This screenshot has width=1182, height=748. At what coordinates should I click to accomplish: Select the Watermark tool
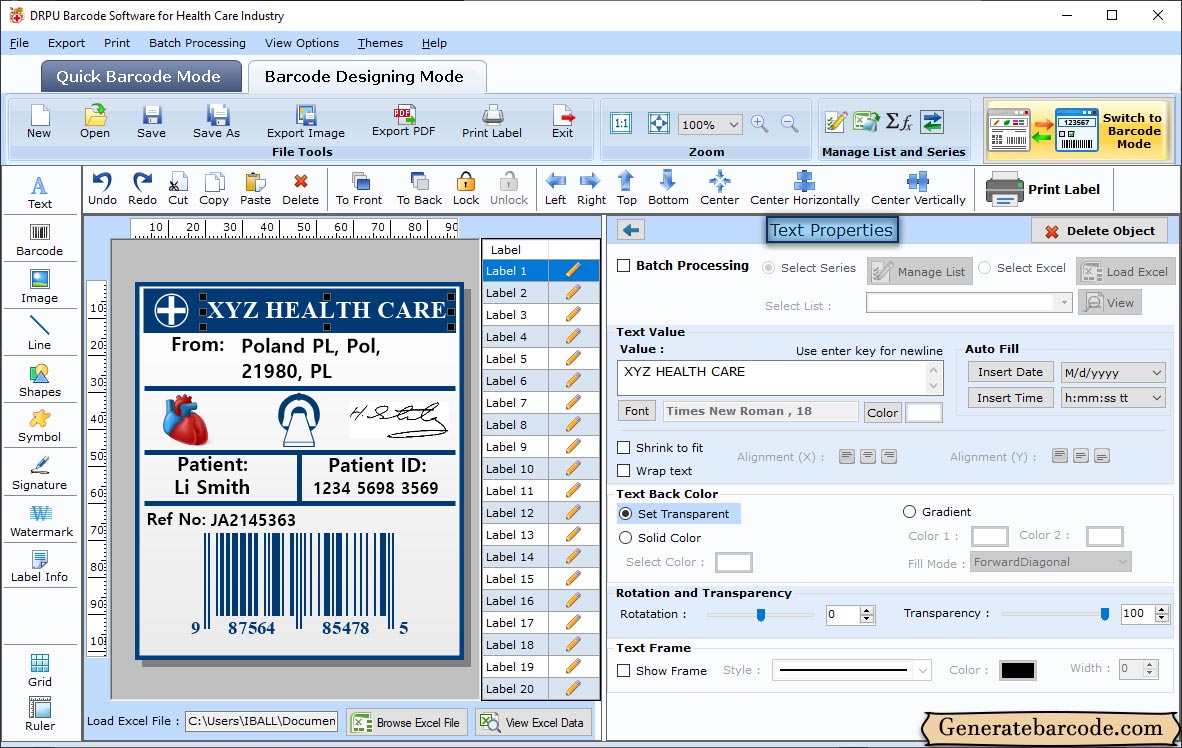point(41,521)
